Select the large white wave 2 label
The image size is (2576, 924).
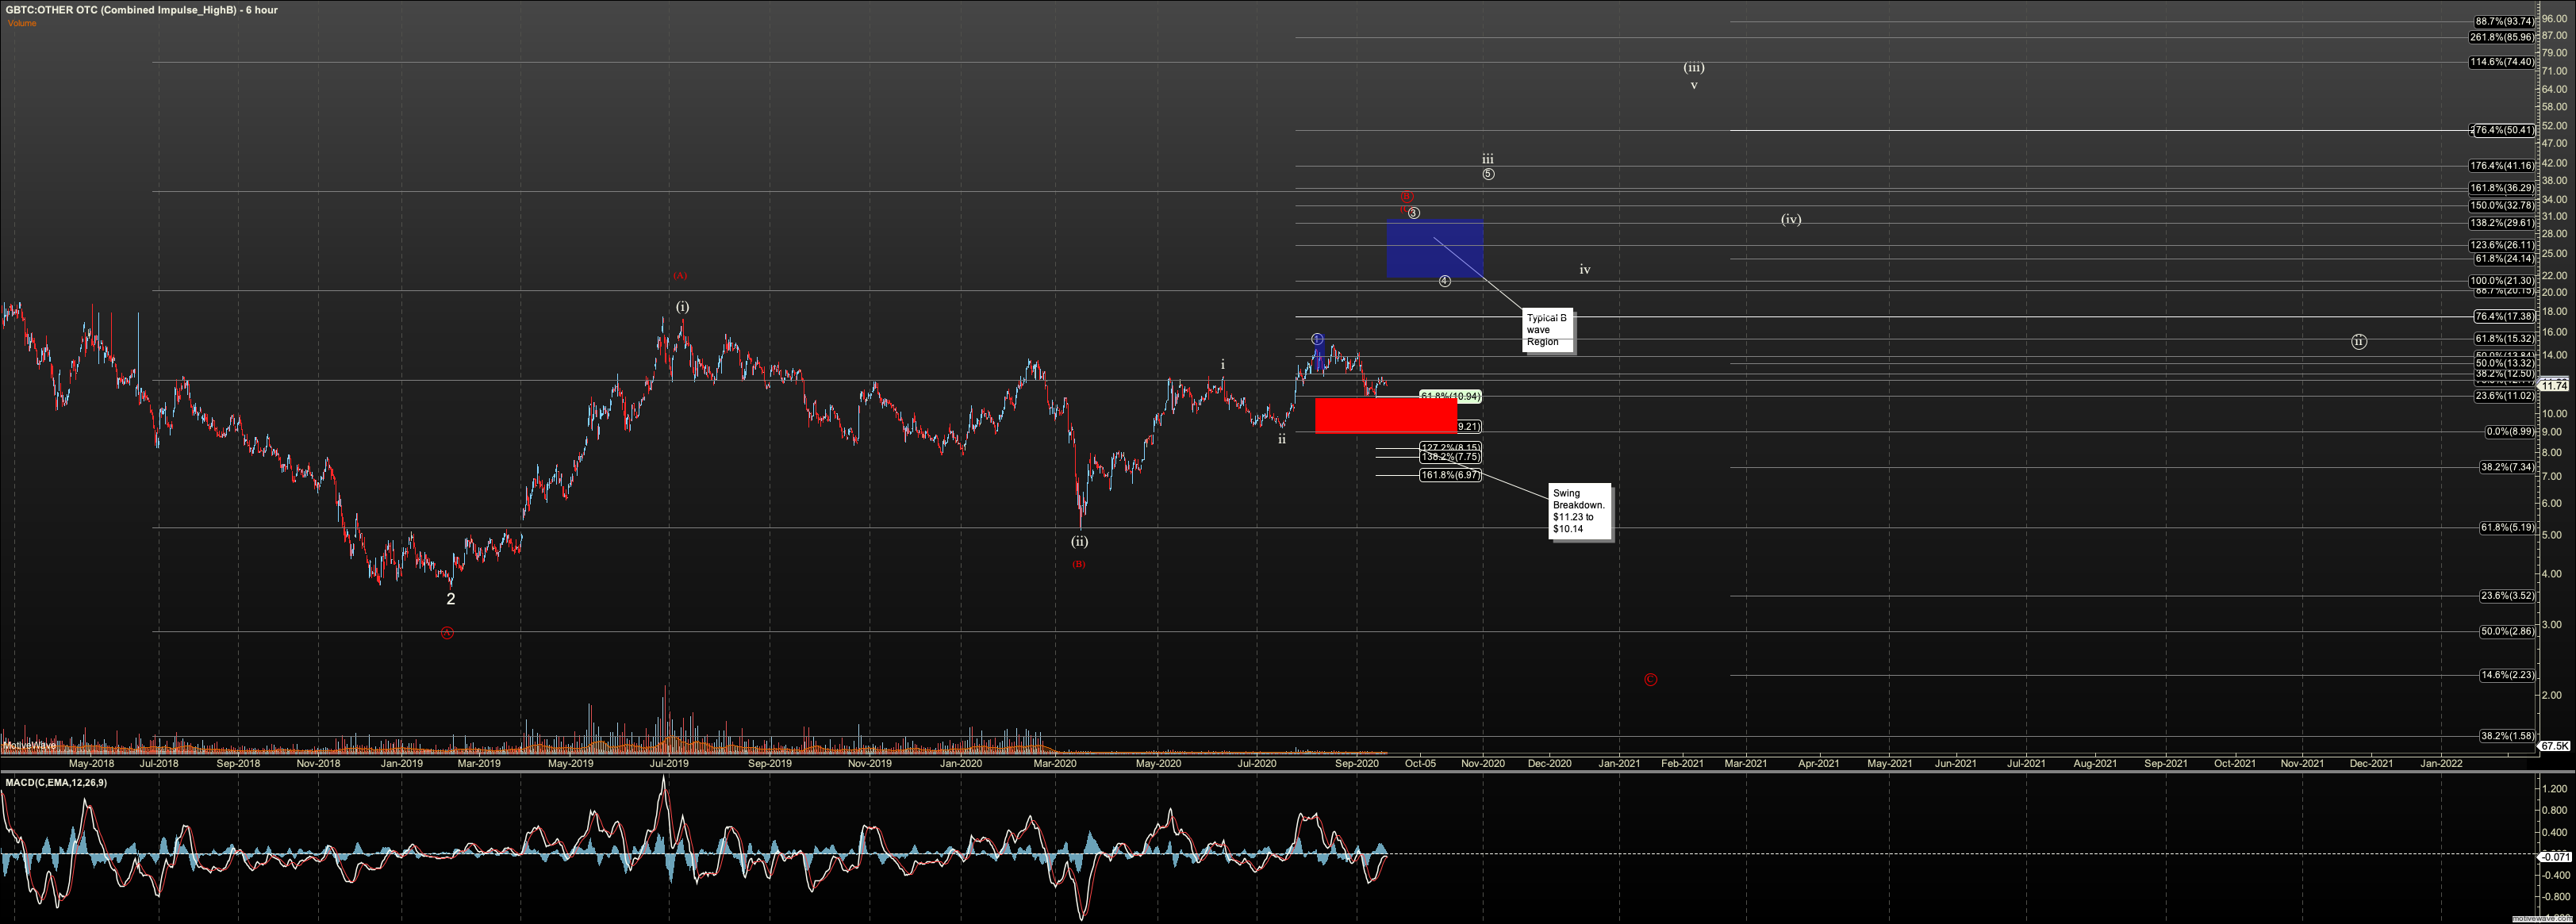click(450, 599)
